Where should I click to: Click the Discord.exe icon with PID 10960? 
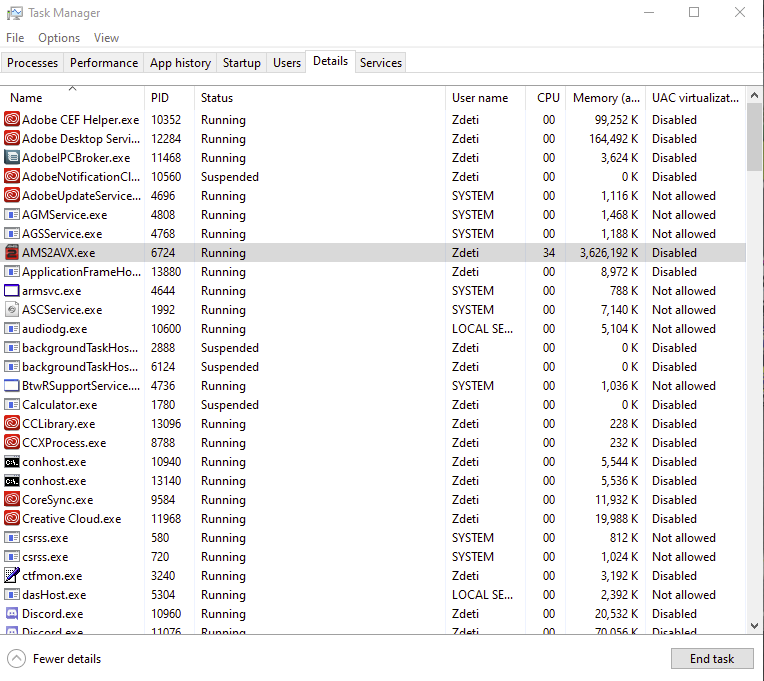point(12,613)
